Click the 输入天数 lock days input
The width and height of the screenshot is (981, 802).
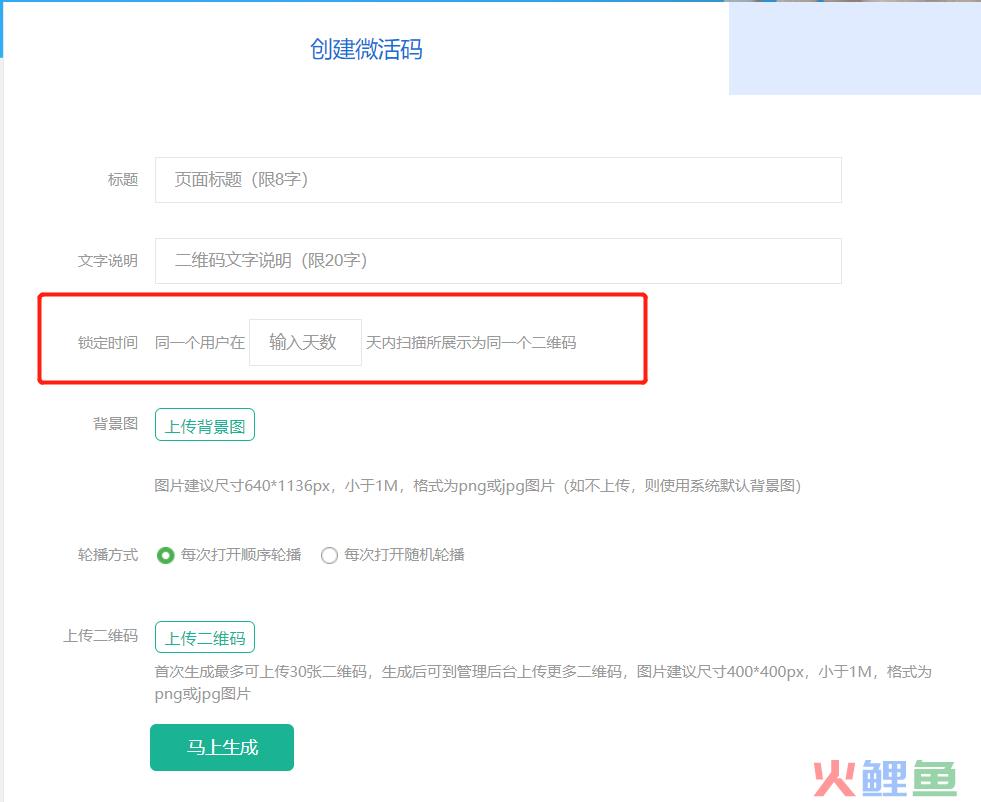coord(305,342)
